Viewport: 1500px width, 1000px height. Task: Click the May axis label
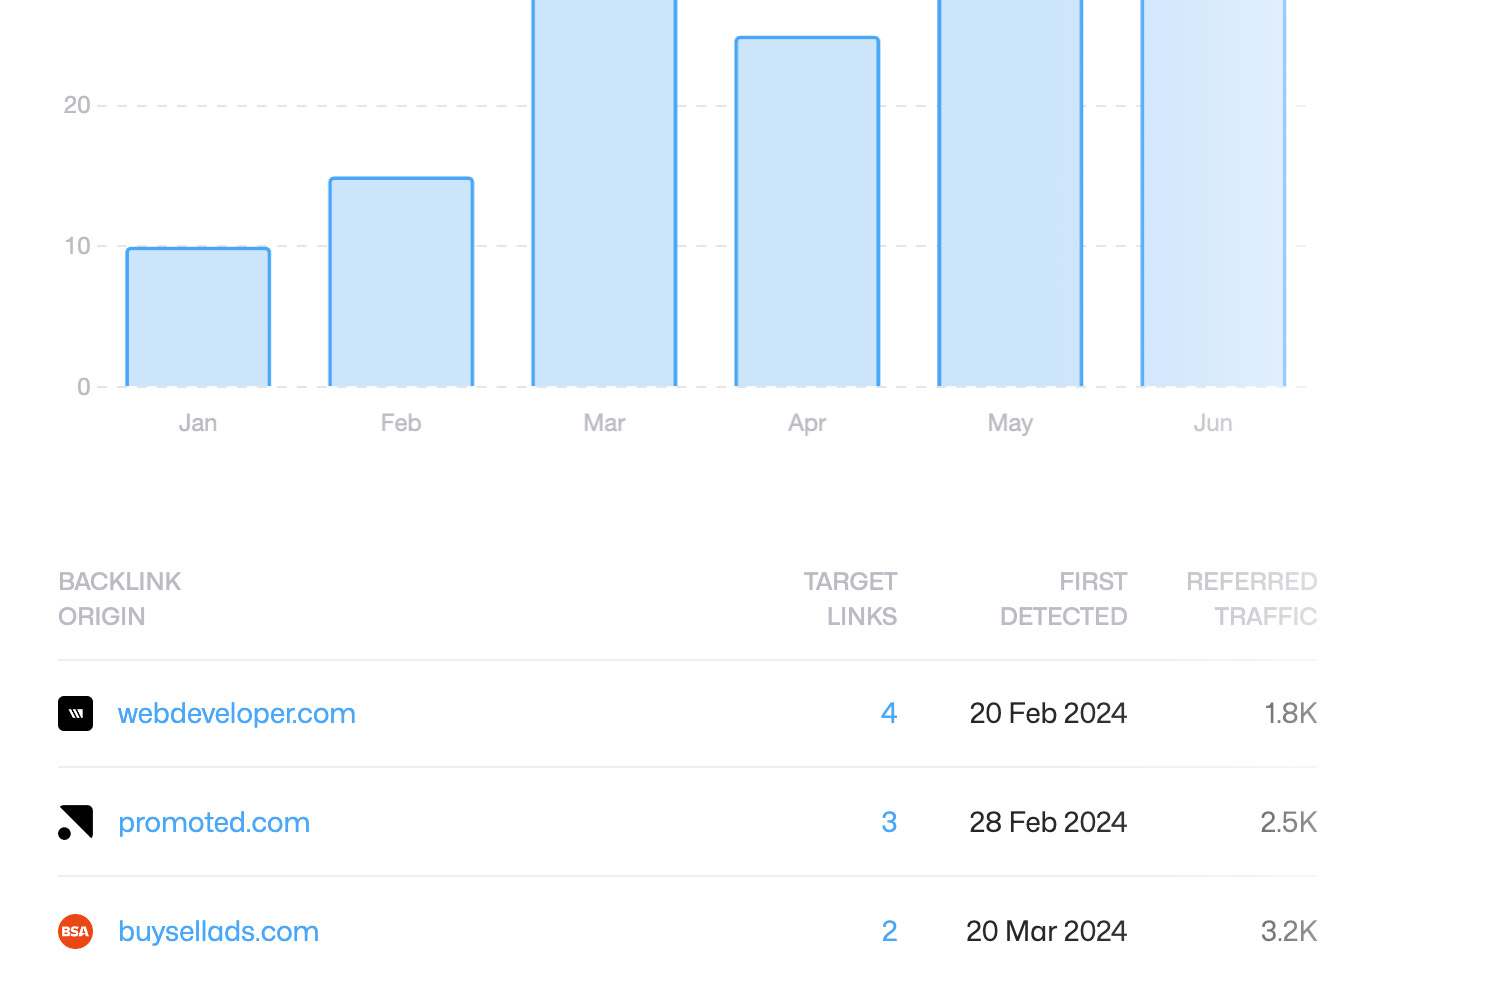tap(1010, 423)
